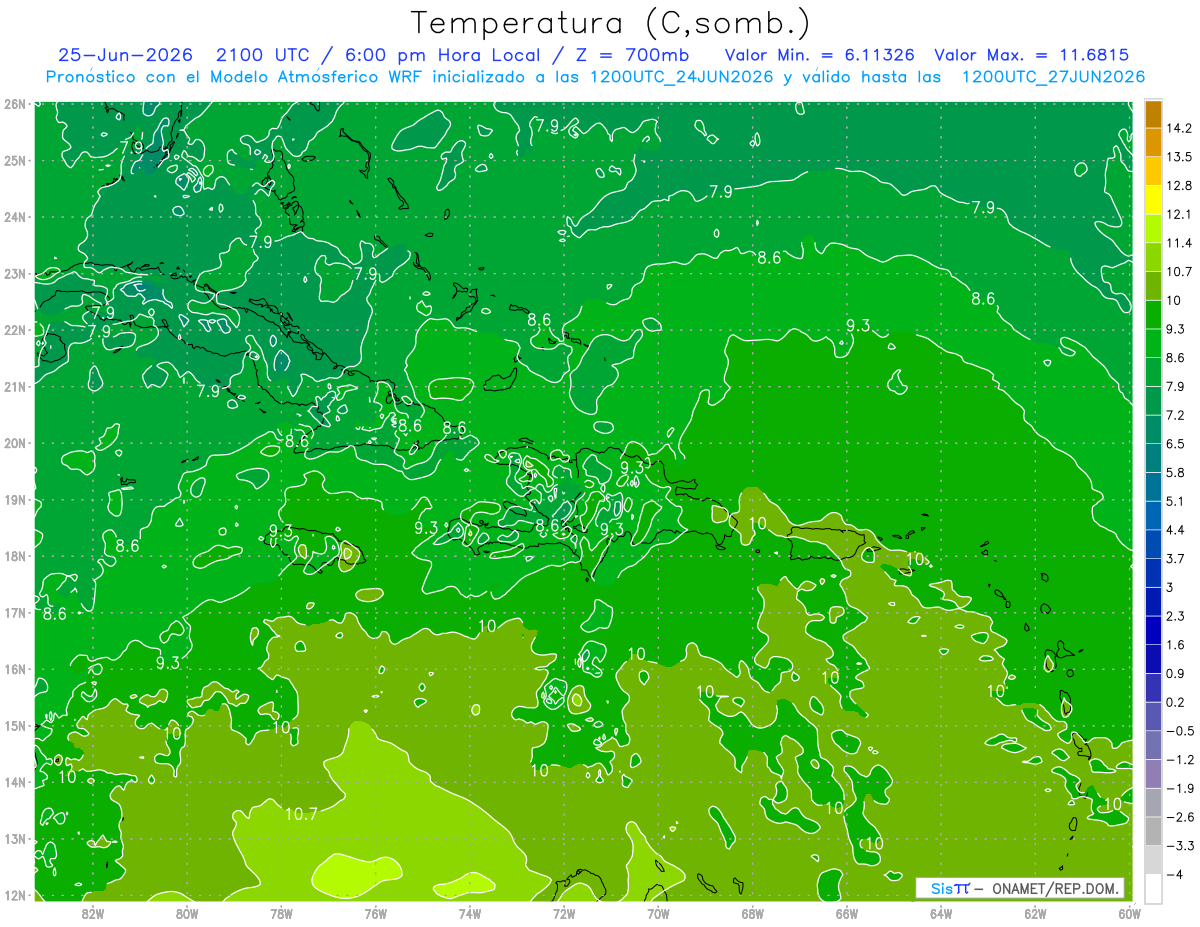This screenshot has height=927, width=1200.
Task: Click the '18N' latitude axis label
Action: coord(14,556)
